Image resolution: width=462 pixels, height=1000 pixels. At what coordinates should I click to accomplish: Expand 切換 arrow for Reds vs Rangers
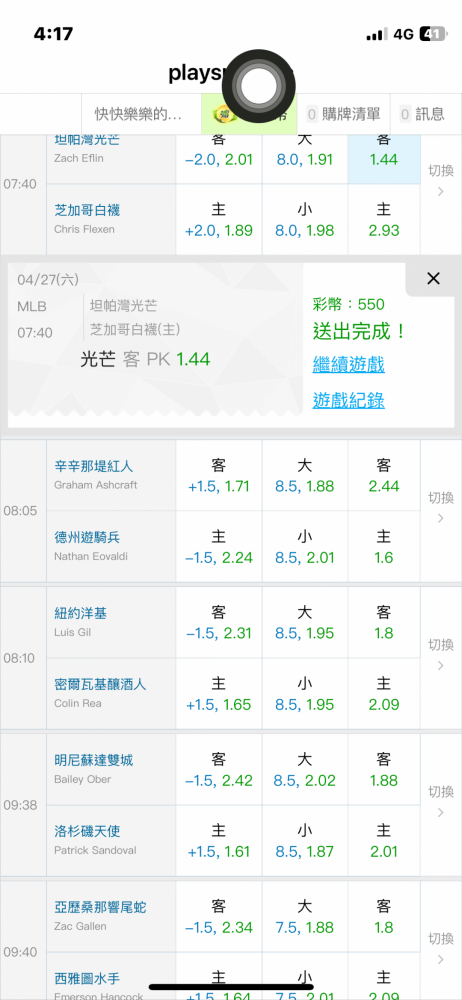click(440, 510)
